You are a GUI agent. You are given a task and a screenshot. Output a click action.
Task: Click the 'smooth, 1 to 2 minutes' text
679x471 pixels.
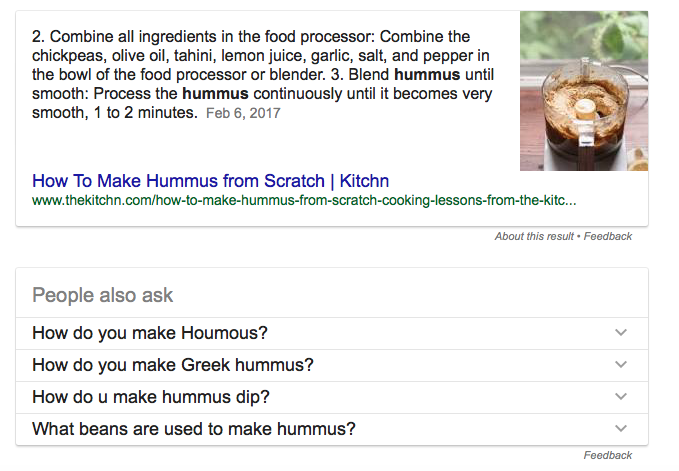coord(114,113)
